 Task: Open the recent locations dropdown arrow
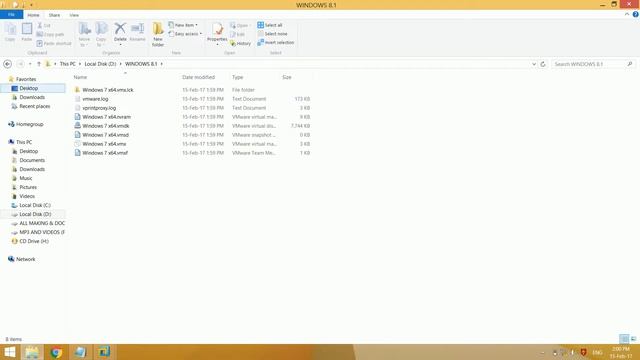(x=30, y=64)
